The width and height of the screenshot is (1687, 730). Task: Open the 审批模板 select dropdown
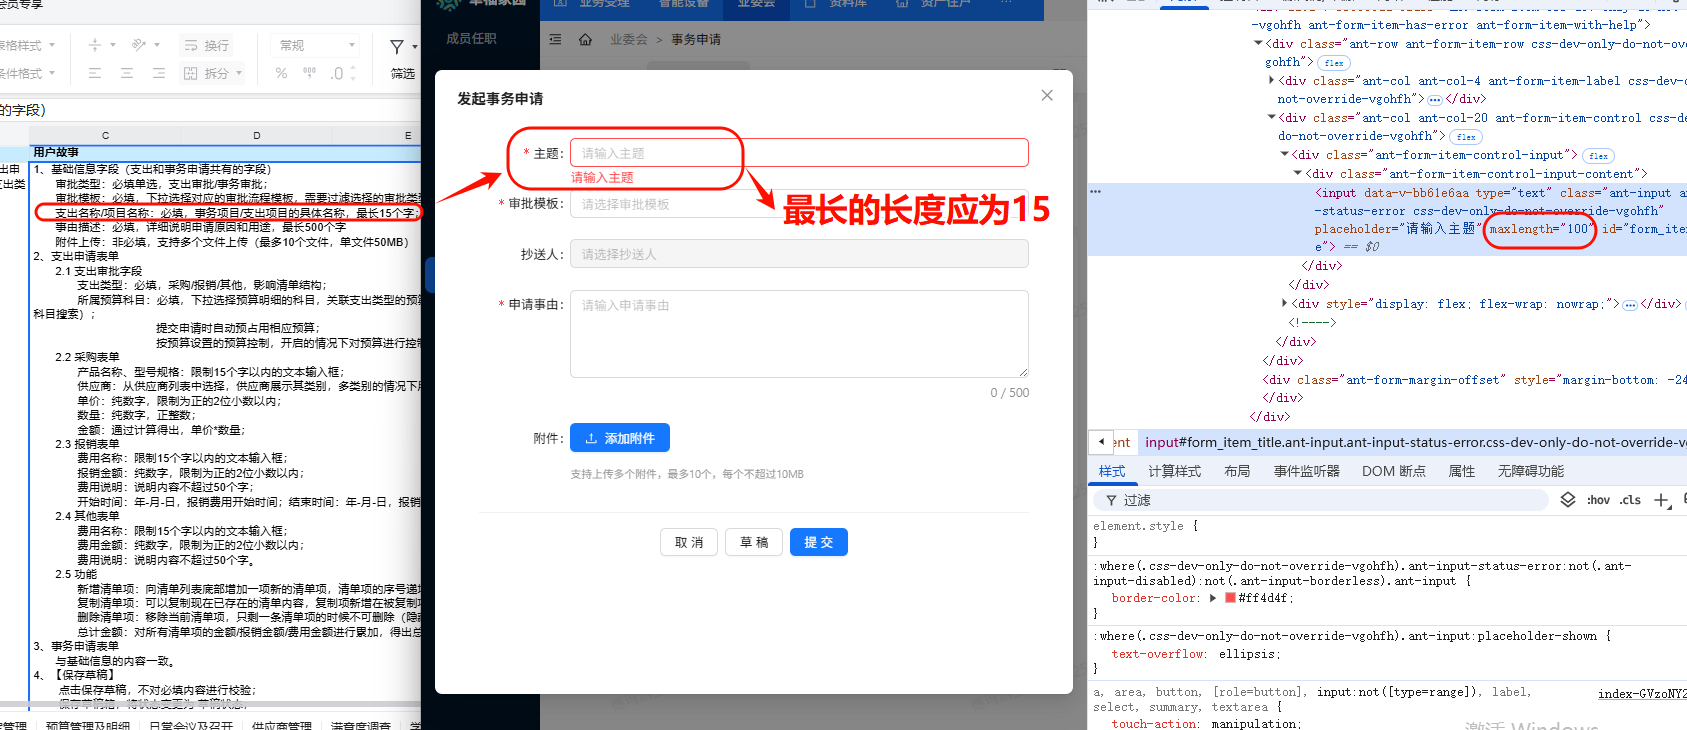point(799,204)
